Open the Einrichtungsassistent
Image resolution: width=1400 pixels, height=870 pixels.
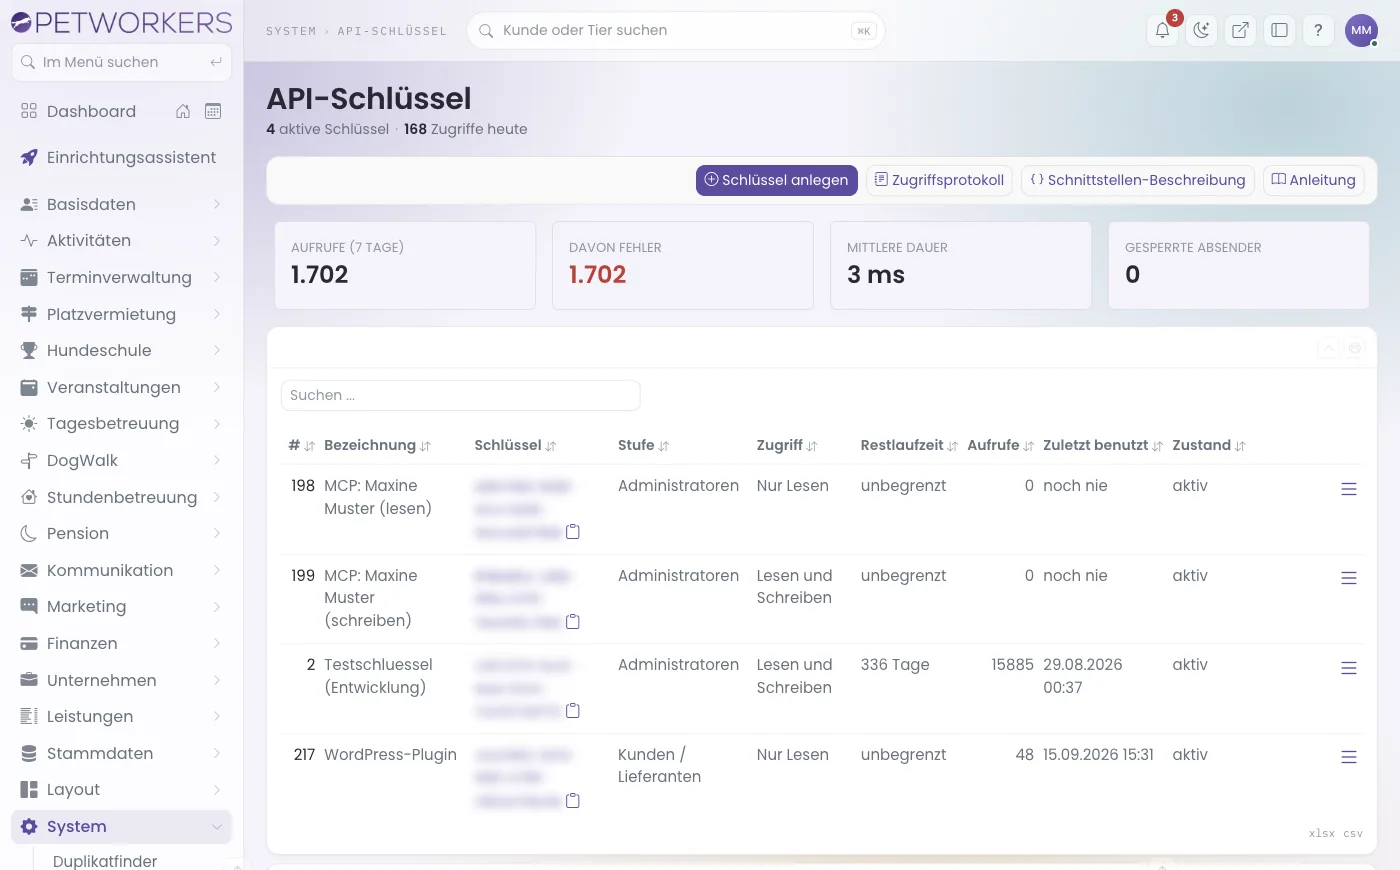click(x=121, y=157)
